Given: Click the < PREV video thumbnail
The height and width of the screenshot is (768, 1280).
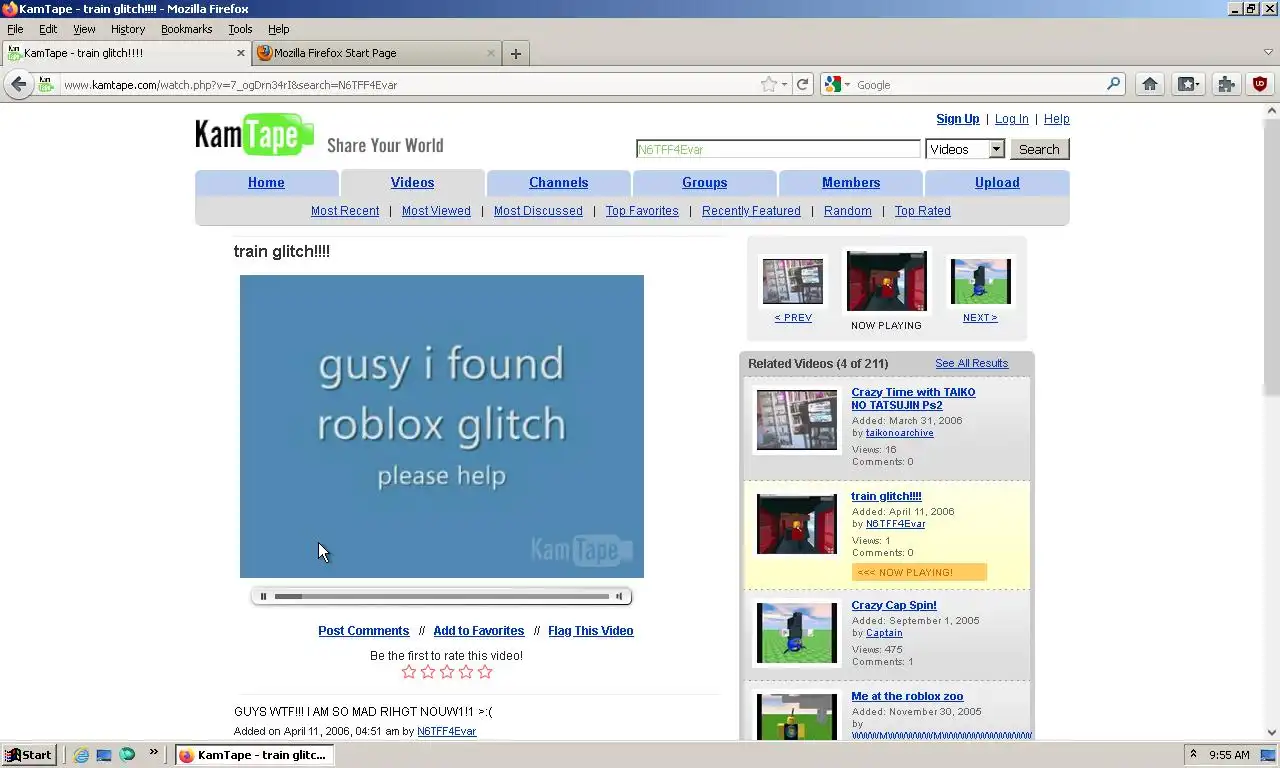Looking at the screenshot, I should (x=793, y=281).
